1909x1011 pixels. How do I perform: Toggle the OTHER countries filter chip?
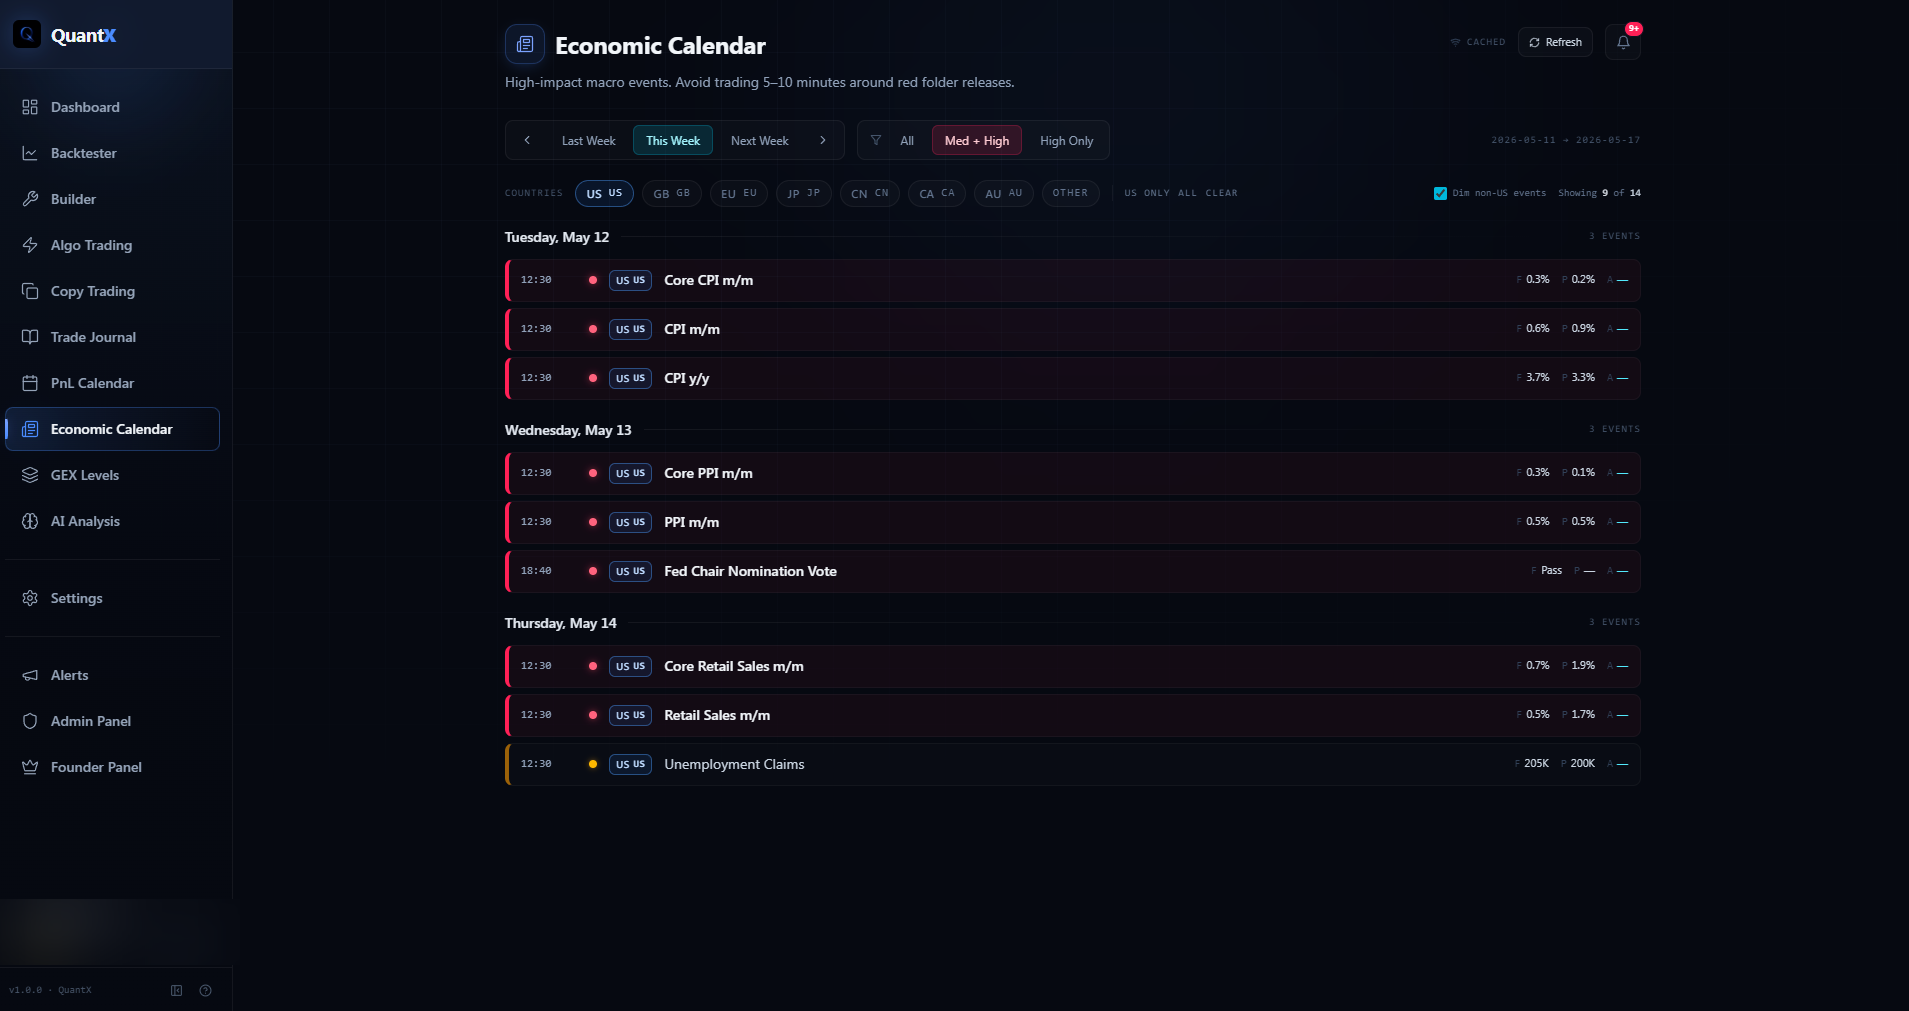(1070, 193)
